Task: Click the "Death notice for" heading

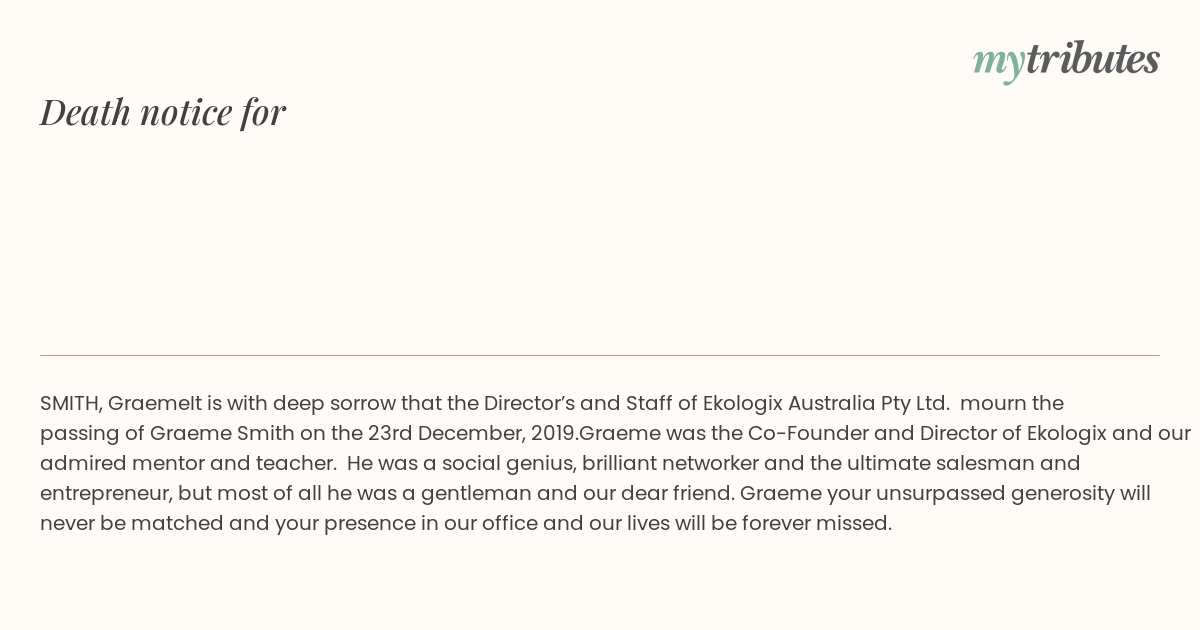Action: 163,112
